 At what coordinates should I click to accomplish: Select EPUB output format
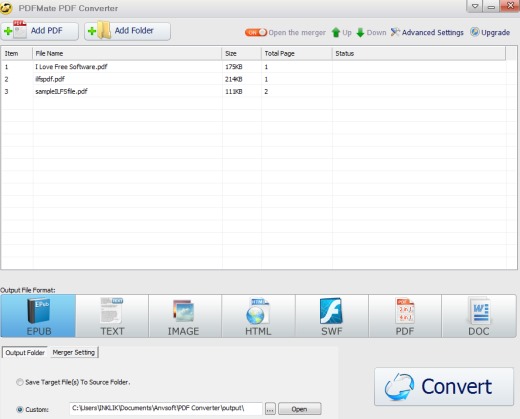pos(38,316)
